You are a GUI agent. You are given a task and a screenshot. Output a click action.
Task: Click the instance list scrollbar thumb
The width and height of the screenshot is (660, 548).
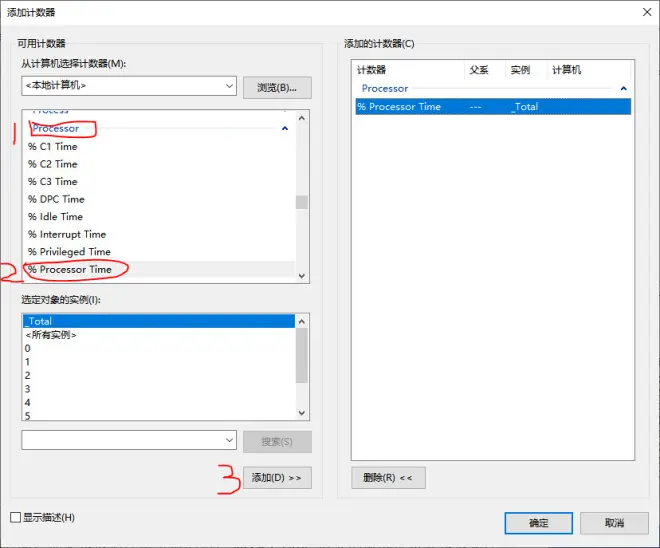pyautogui.click(x=301, y=356)
